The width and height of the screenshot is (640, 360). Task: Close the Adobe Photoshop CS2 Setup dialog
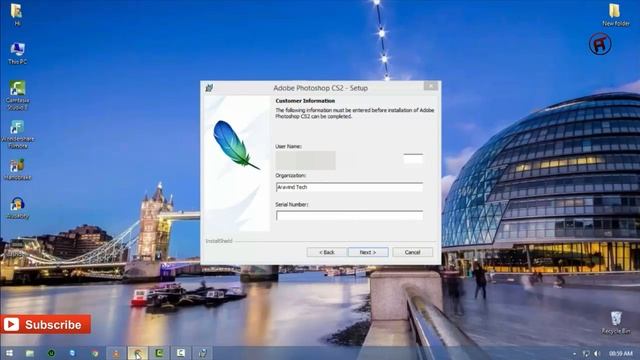[431, 86]
